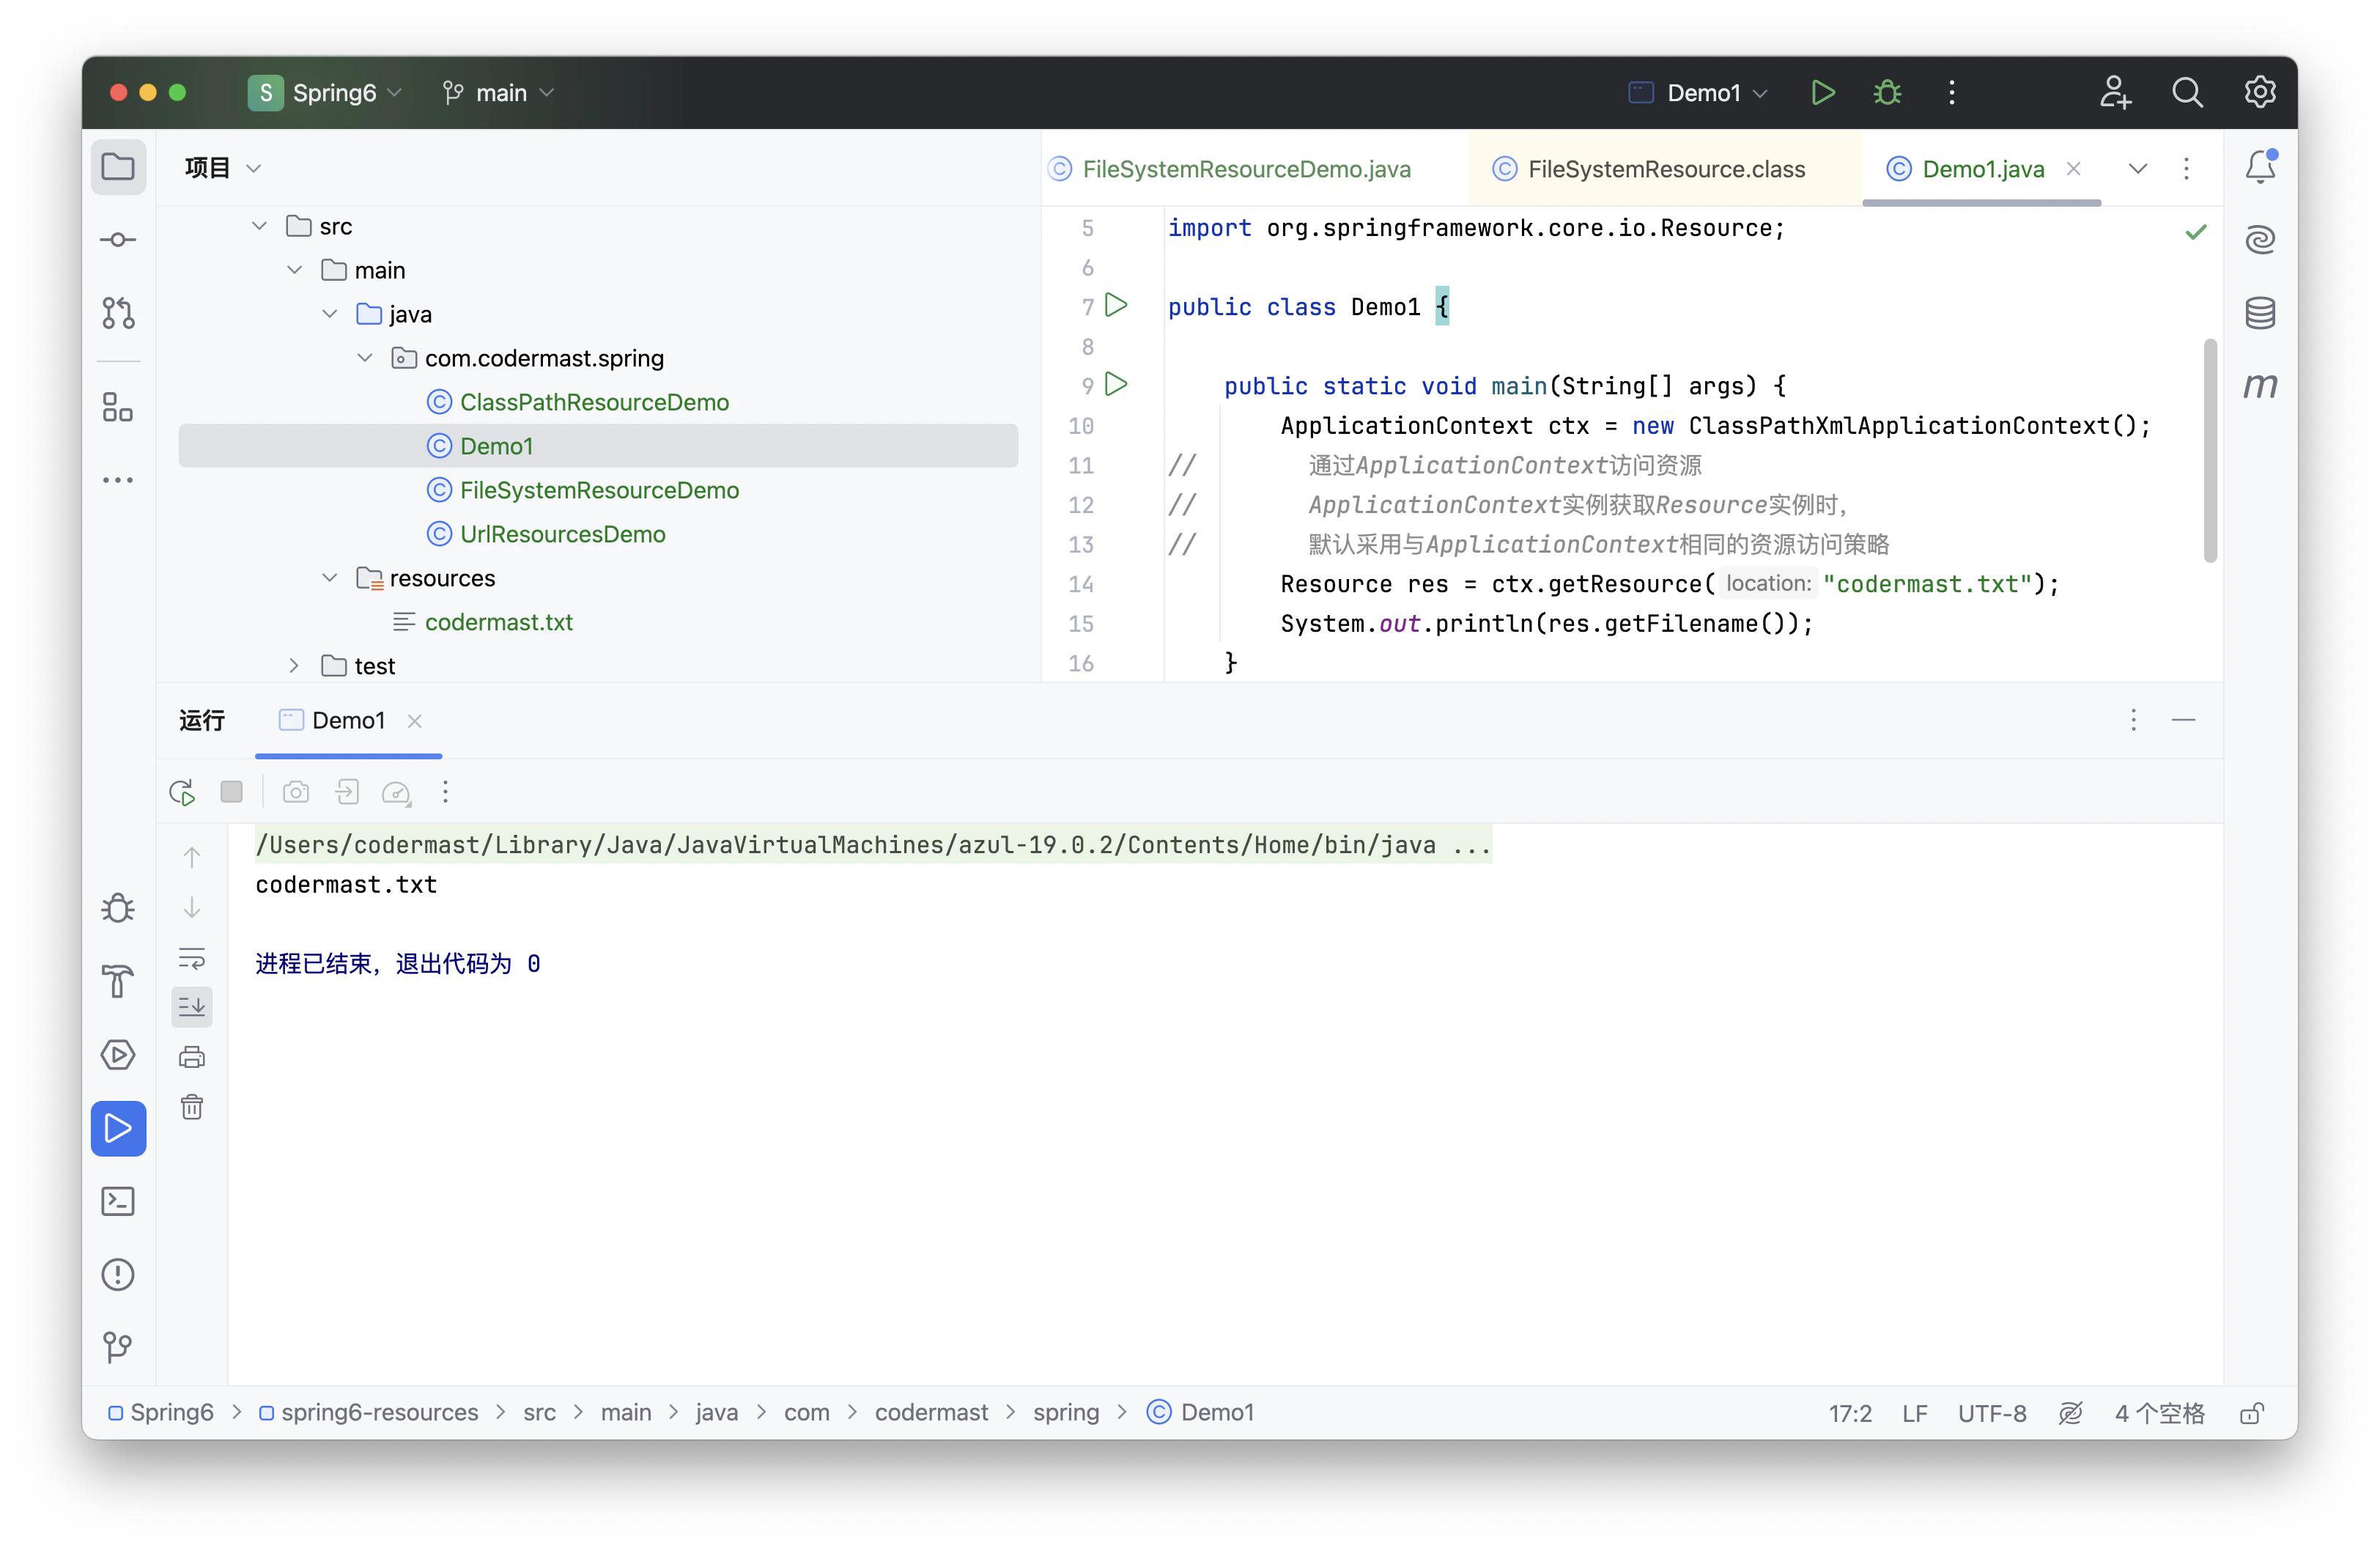Viewport: 2380px width, 1548px height.
Task: Collapse the resources folder in tree
Action: (x=329, y=578)
